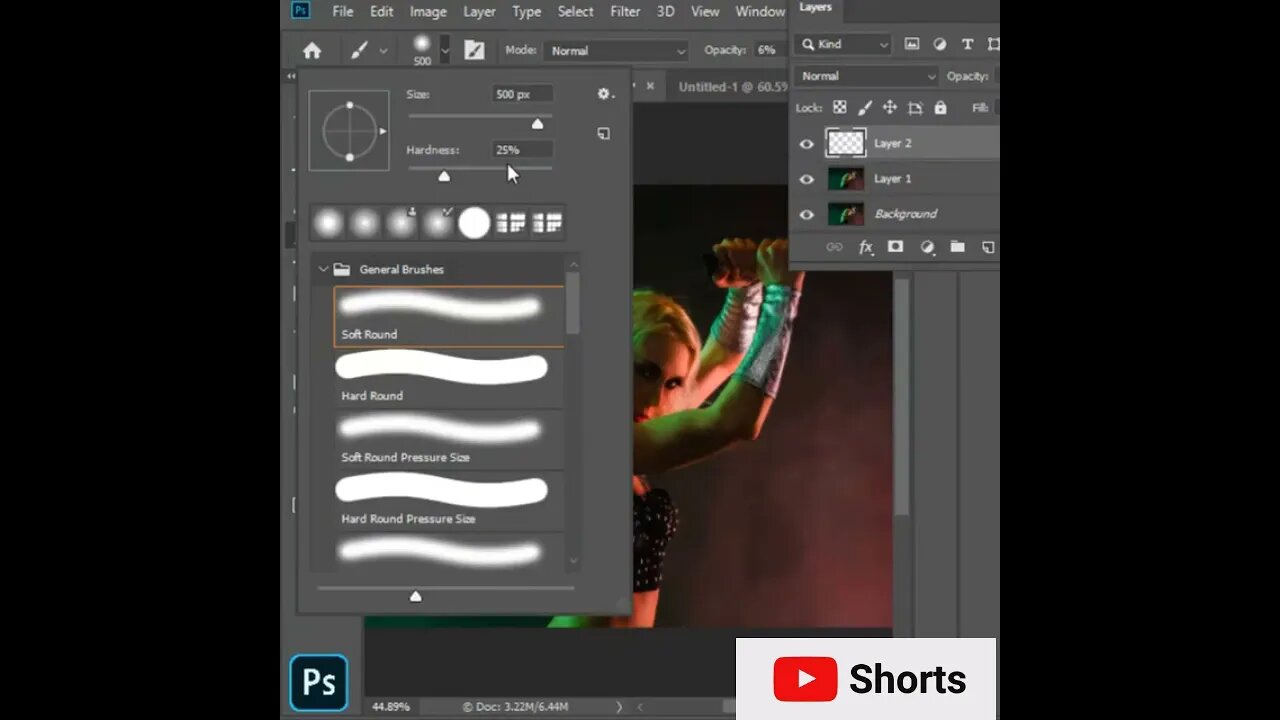Screen dimensions: 1280x720
Task: Open status bar info arrow menu
Action: (619, 707)
